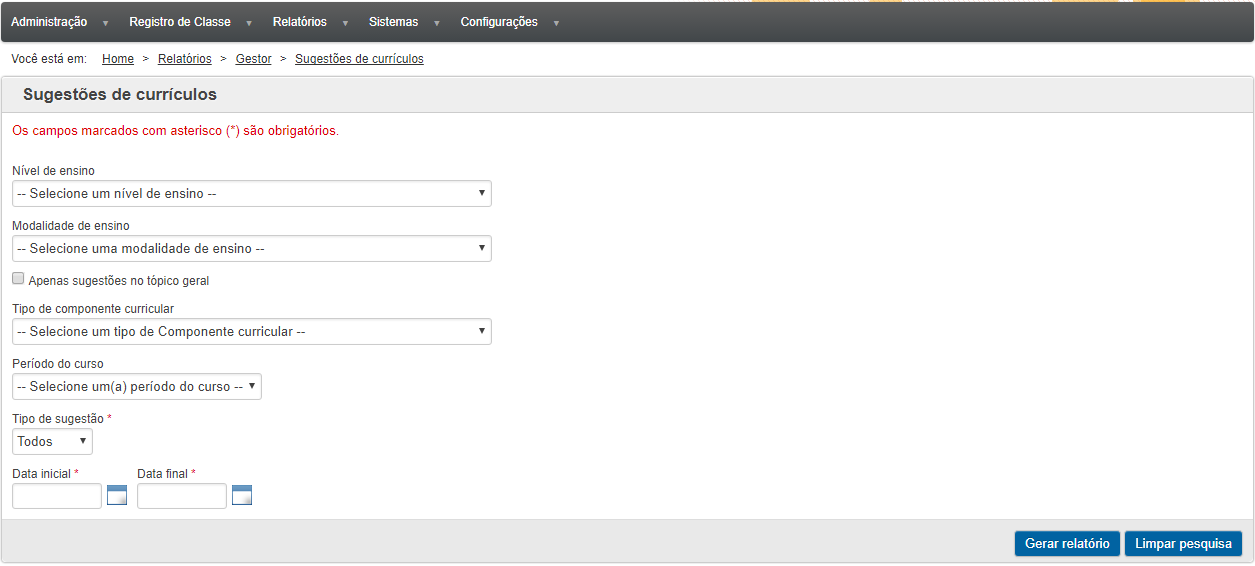
Task: Click the arrow icon beside Administração menu
Action: click(x=105, y=23)
